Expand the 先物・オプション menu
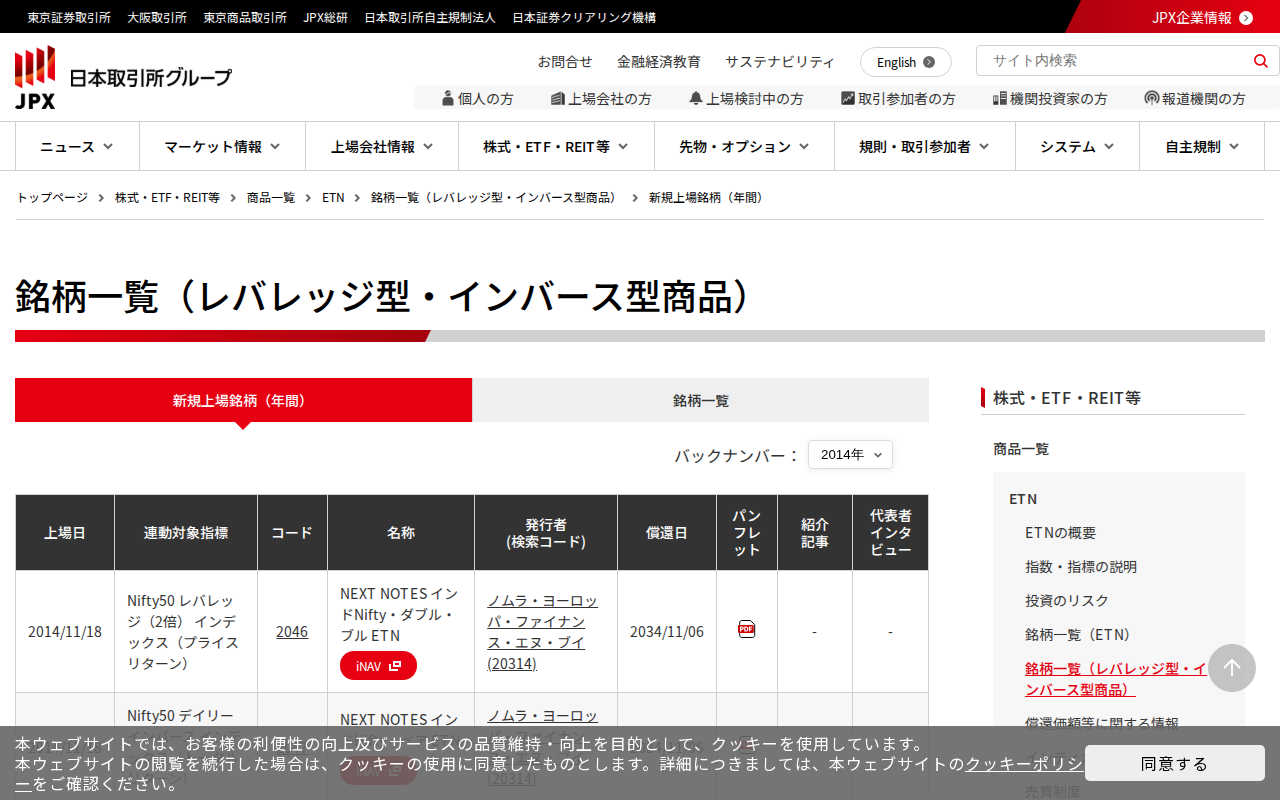 click(x=745, y=146)
